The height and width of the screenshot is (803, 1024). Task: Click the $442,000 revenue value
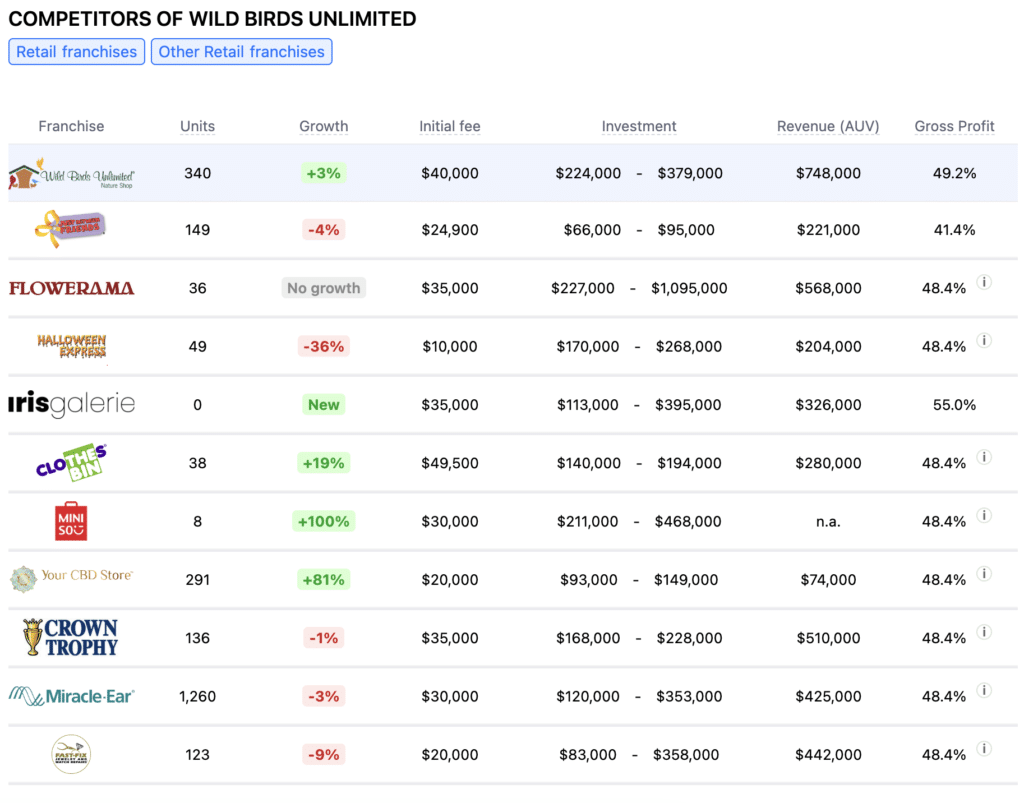[828, 755]
